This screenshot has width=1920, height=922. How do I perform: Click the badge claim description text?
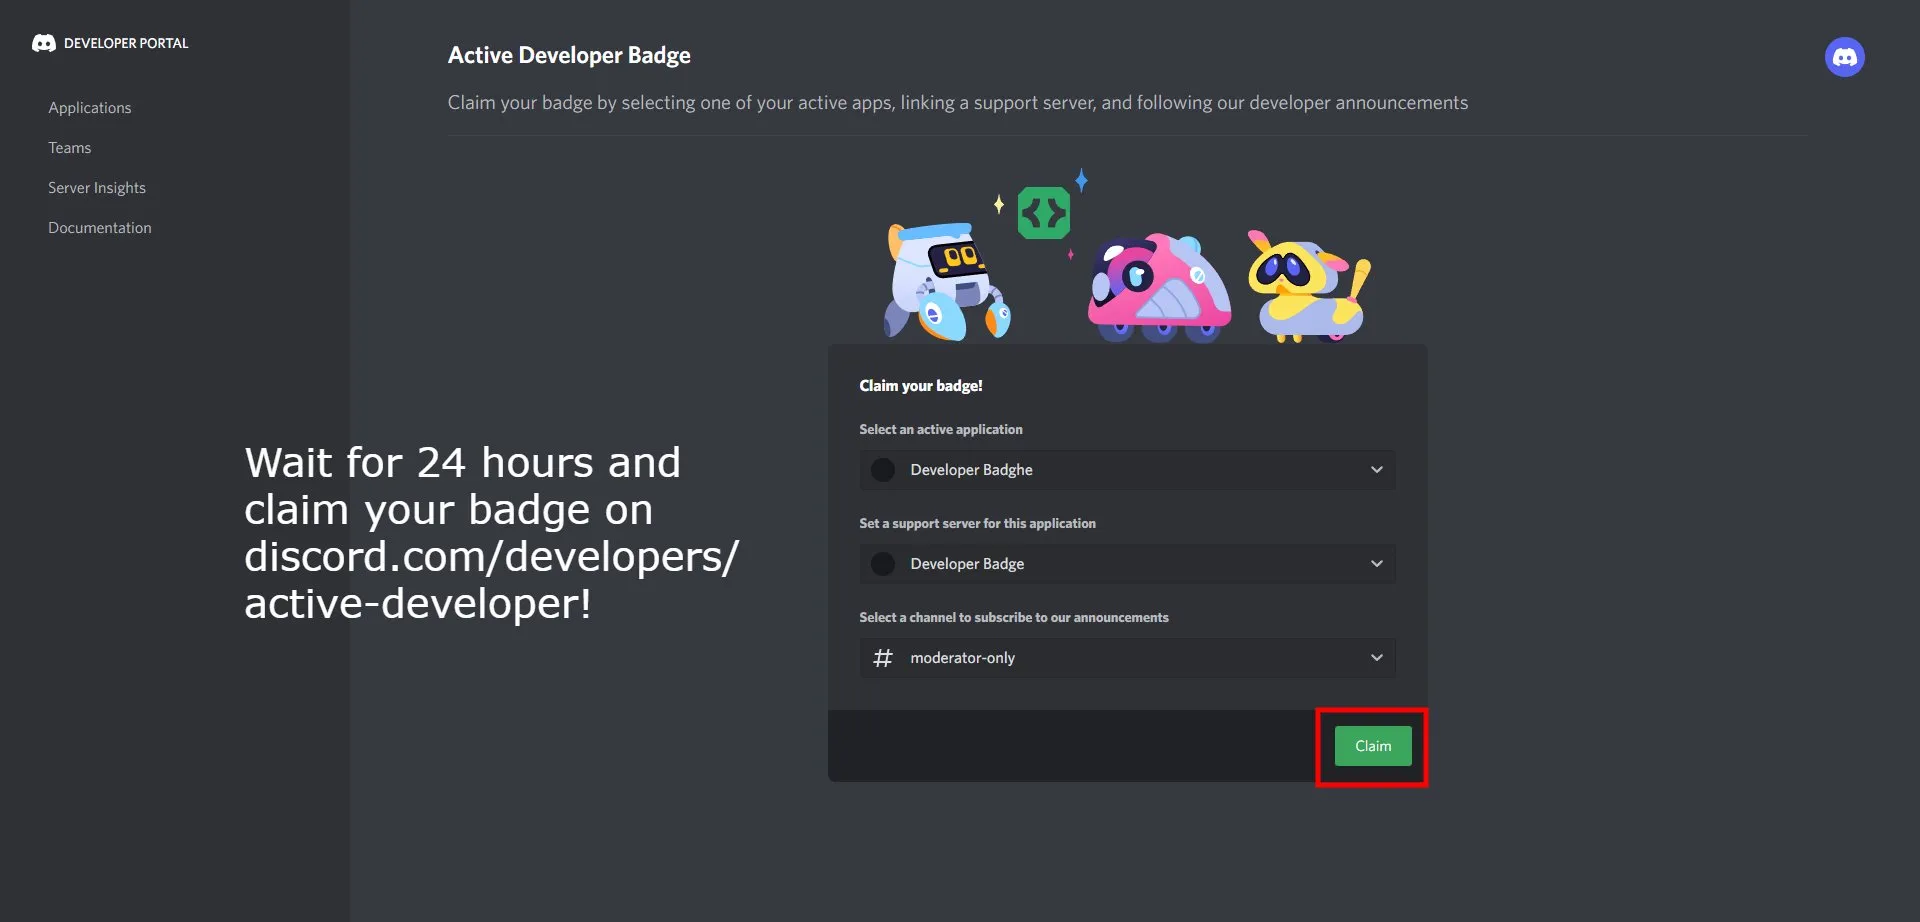[x=958, y=103]
